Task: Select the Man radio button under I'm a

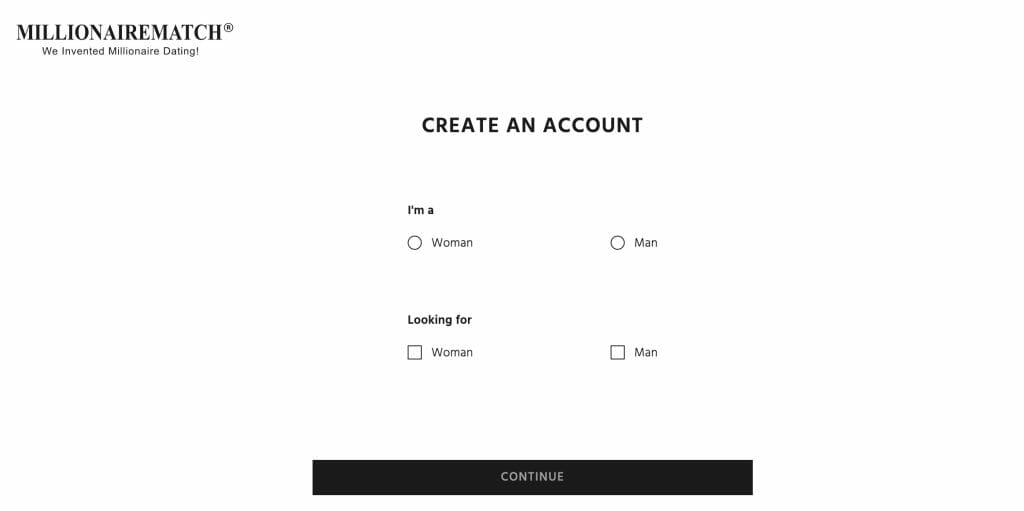Action: [618, 243]
